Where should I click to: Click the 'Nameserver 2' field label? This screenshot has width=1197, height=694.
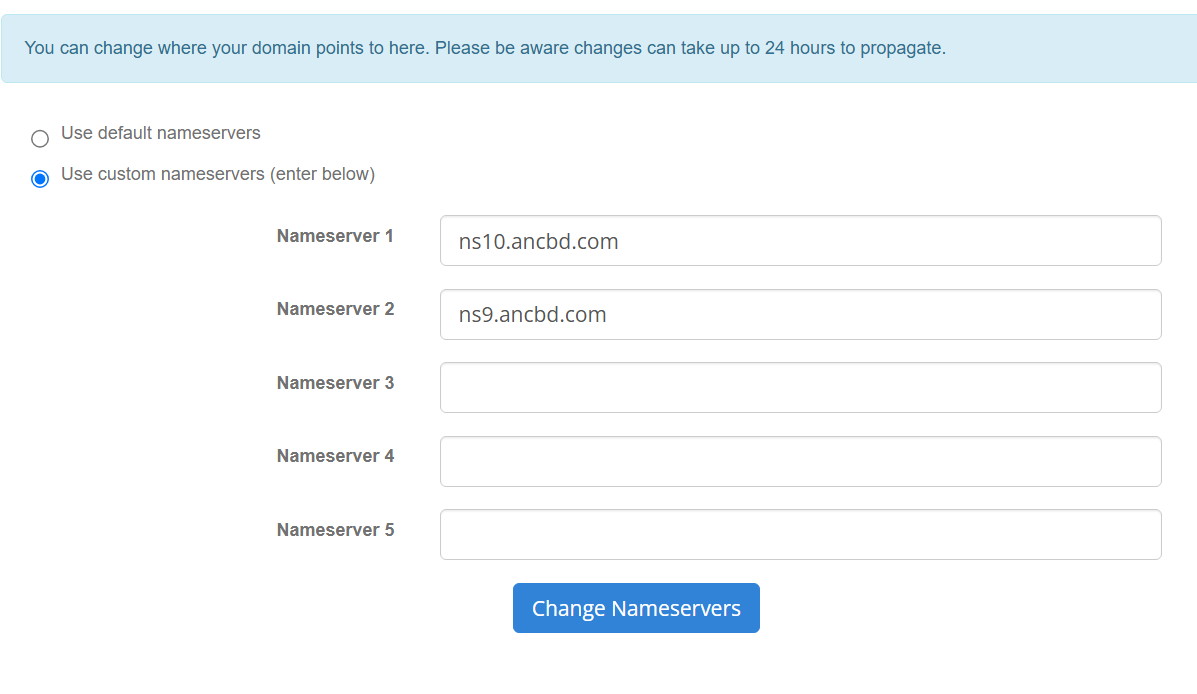(x=335, y=309)
